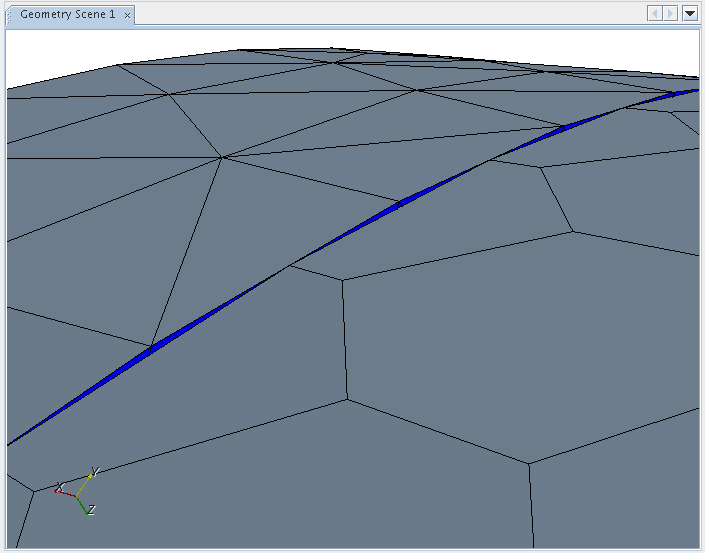Click the Y axis label on the triad

click(x=94, y=471)
